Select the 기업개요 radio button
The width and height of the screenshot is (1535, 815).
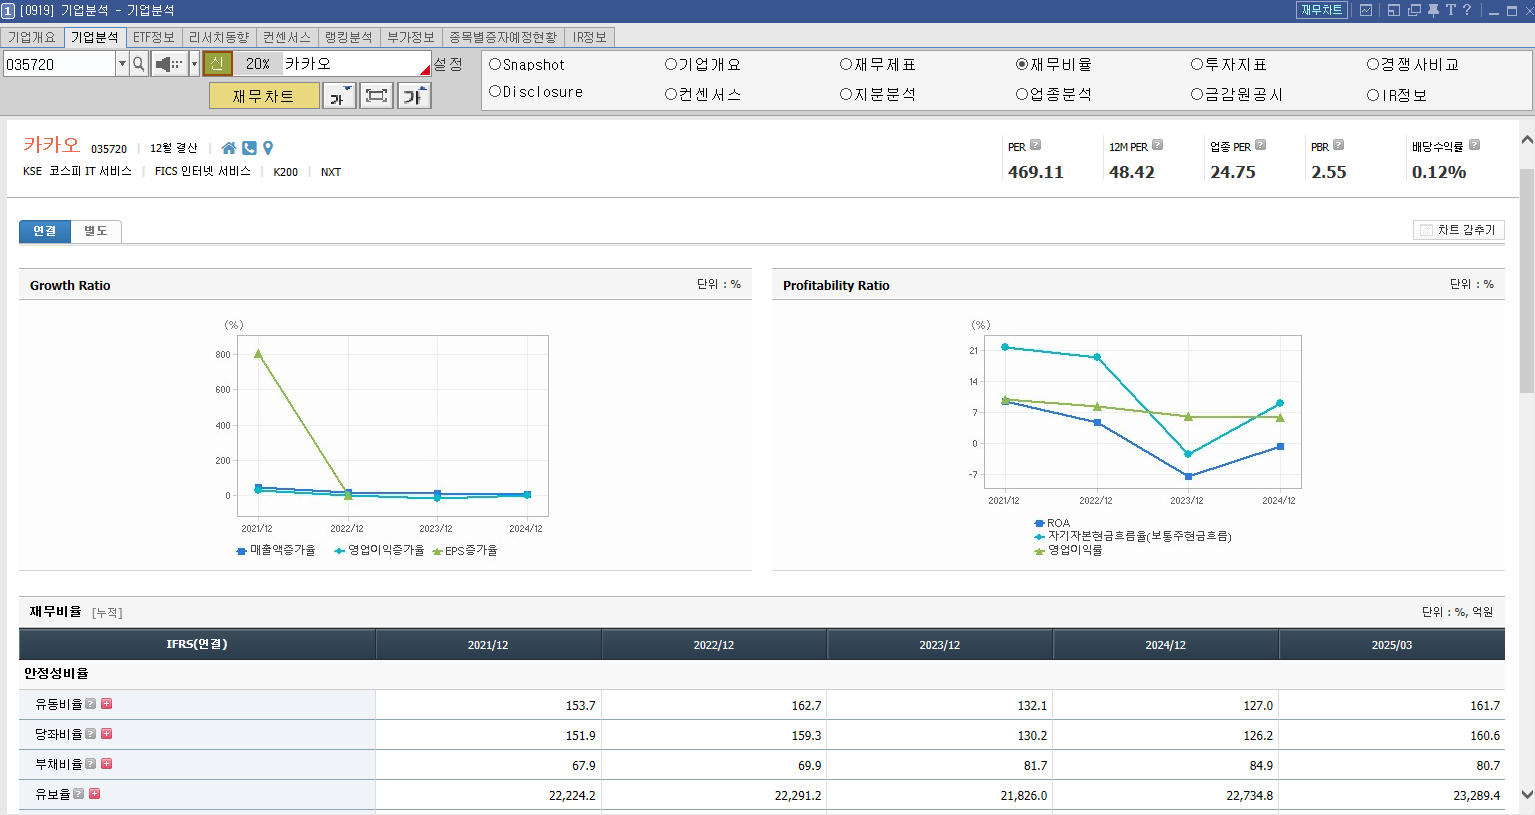[671, 64]
